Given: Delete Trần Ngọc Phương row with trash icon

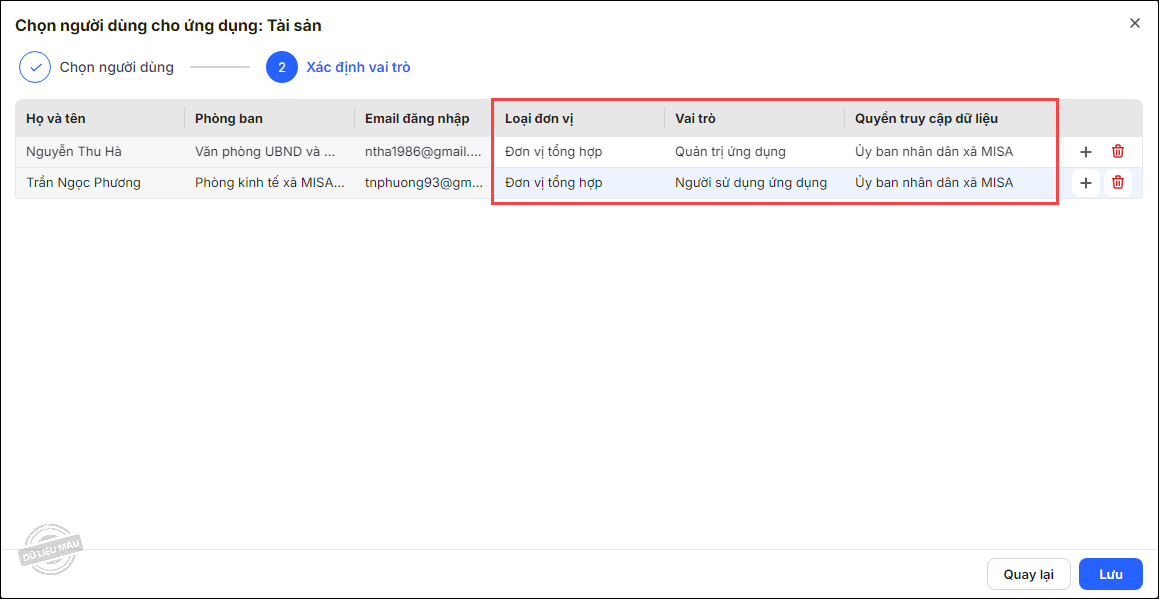Looking at the screenshot, I should point(1118,183).
